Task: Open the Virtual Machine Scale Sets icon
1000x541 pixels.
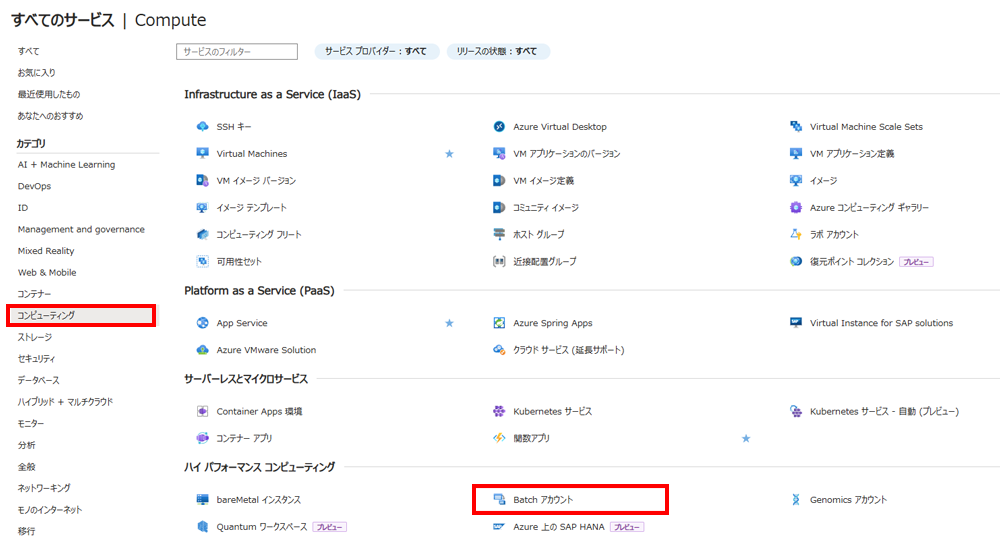Action: (x=796, y=126)
